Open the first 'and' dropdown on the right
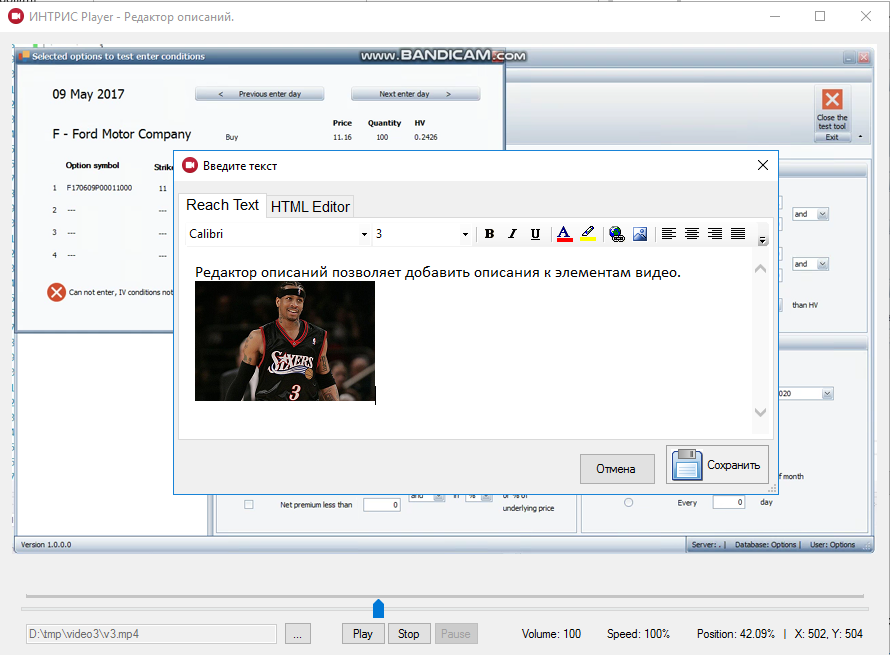 (822, 214)
